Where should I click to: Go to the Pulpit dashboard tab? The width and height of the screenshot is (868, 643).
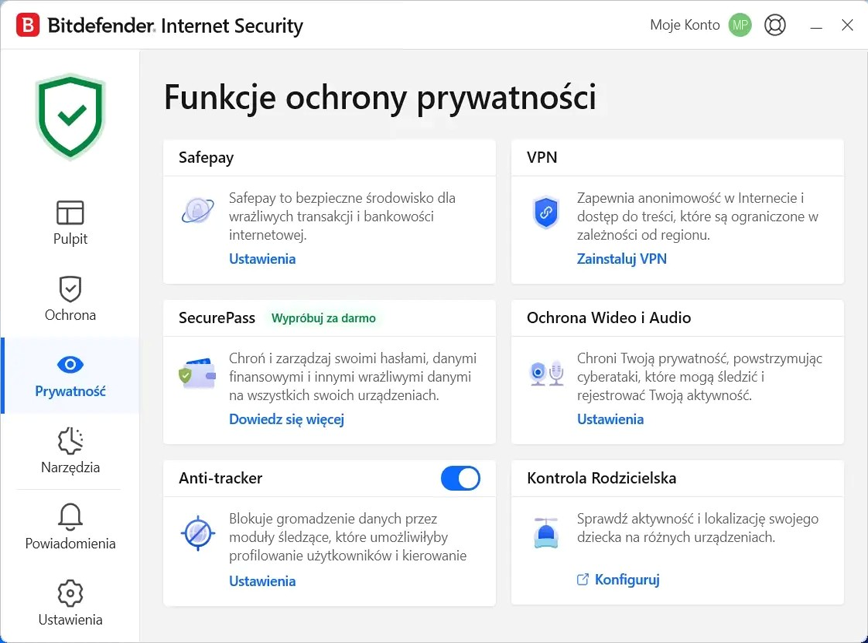[x=70, y=222]
